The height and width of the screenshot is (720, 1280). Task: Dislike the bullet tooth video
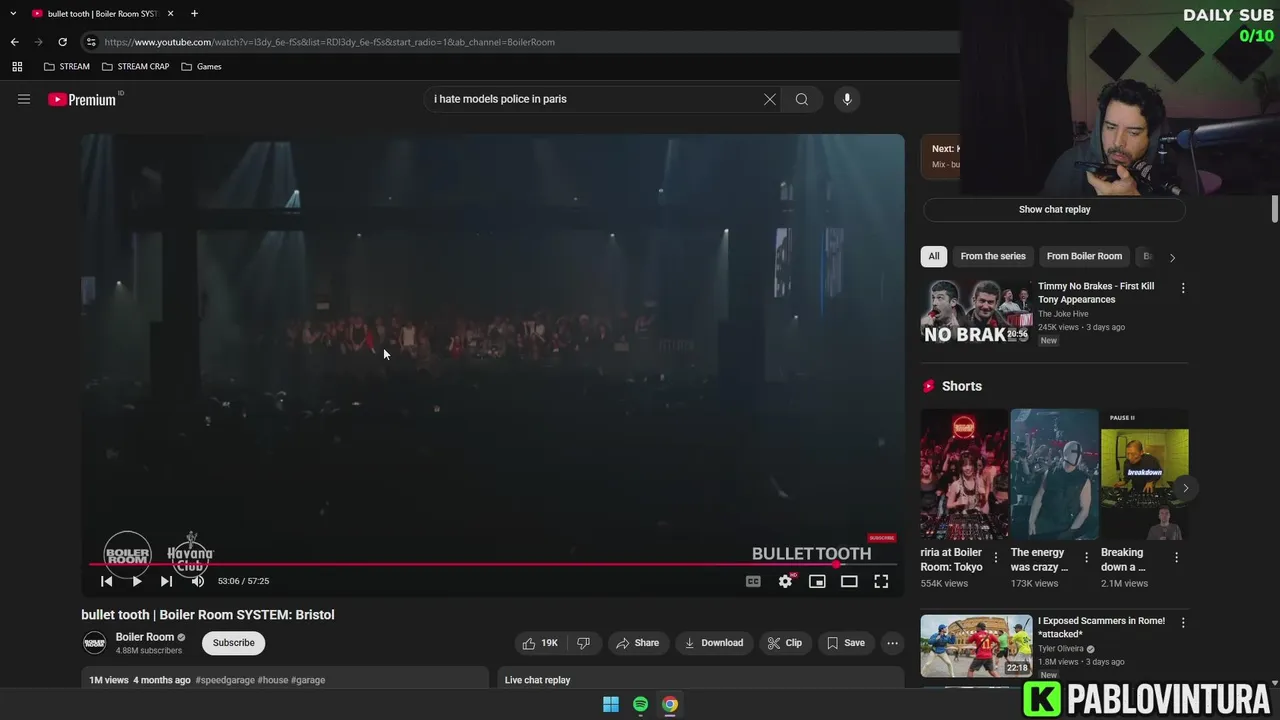583,643
